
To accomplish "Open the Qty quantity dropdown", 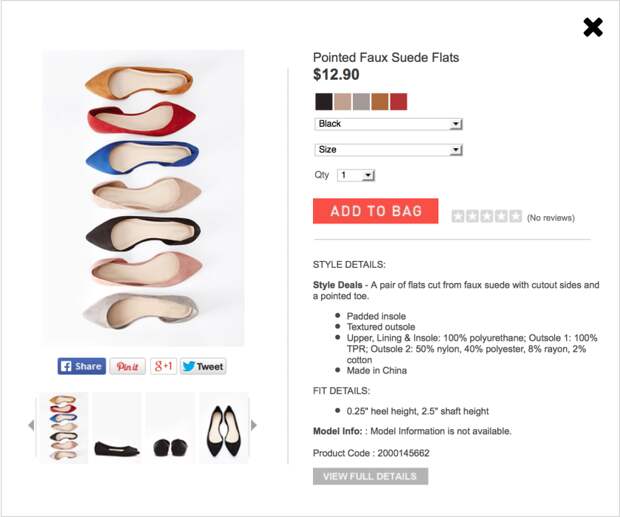I will click(x=356, y=175).
